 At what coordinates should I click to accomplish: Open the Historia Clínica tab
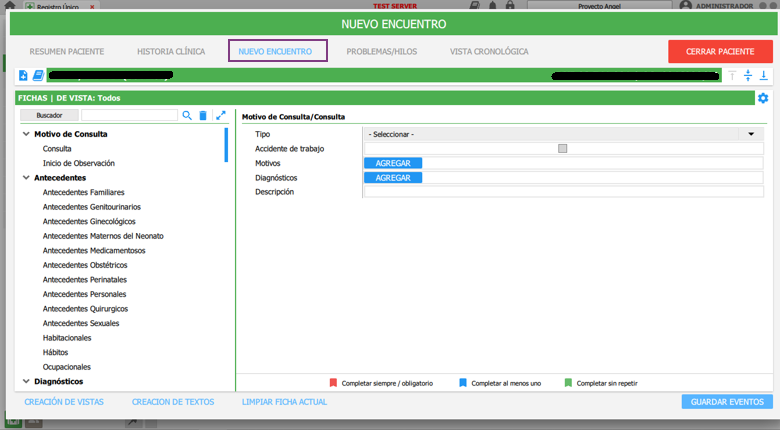(171, 51)
